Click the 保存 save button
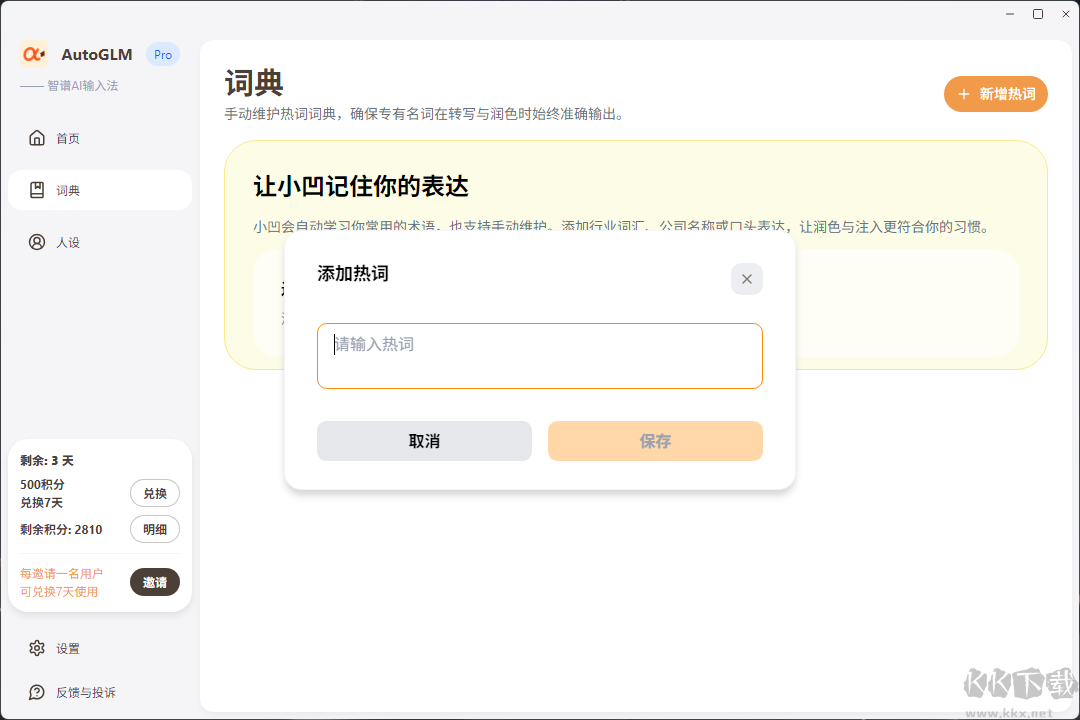Viewport: 1080px width, 720px height. [655, 441]
